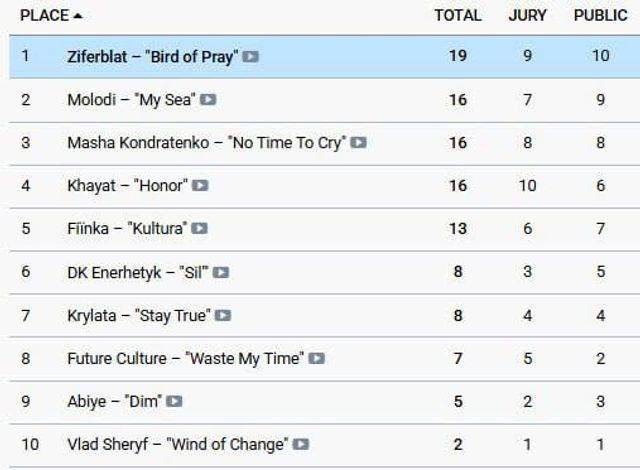The image size is (640, 470).
Task: Sort results by JURY column
Action: pyautogui.click(x=527, y=15)
